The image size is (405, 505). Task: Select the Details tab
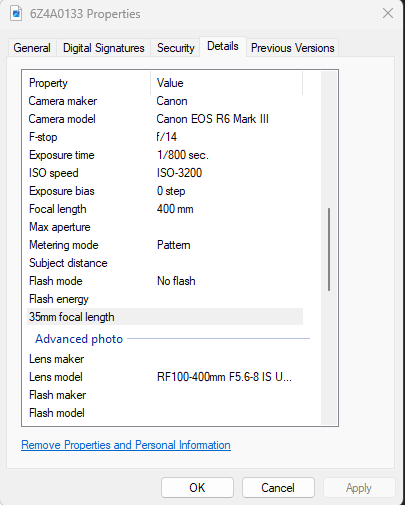coord(223,46)
